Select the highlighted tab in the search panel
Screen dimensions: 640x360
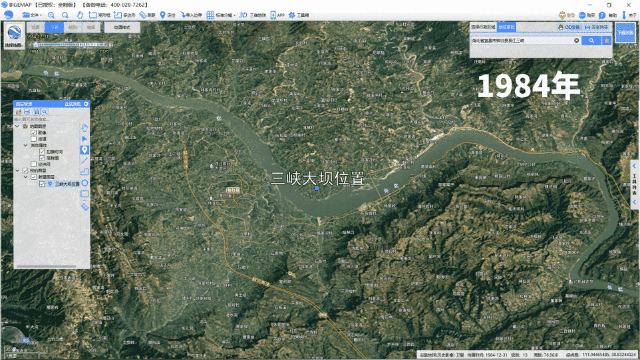click(506, 27)
